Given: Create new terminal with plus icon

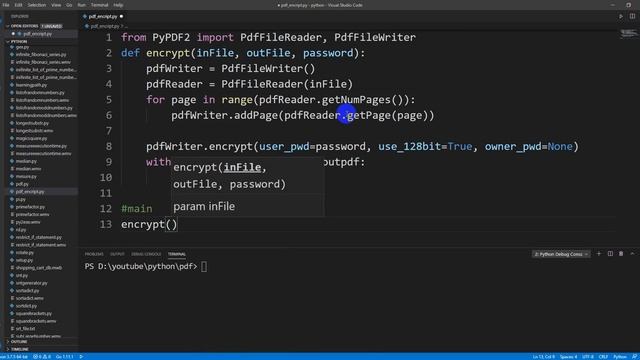Looking at the screenshot, I should pos(599,254).
